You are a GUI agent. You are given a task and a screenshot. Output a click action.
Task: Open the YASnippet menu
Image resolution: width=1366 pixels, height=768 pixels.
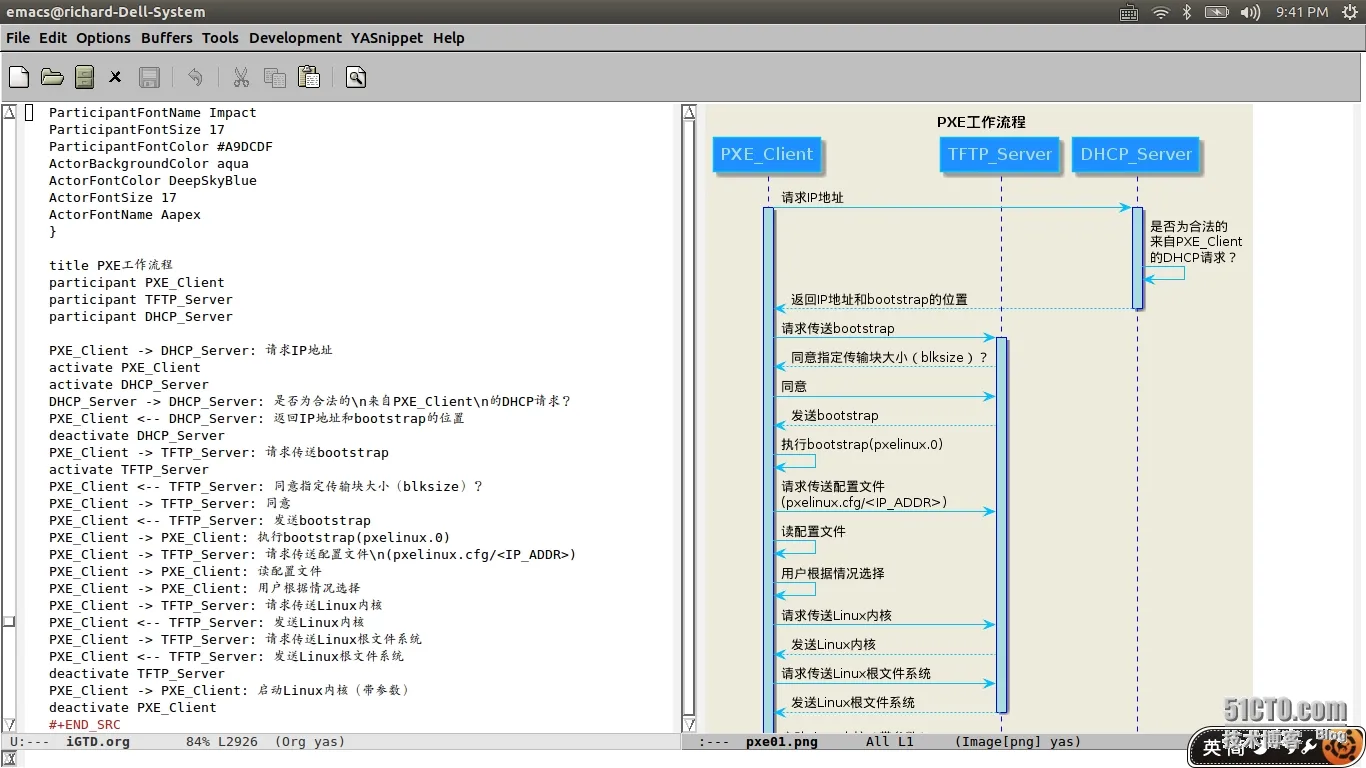tap(387, 38)
